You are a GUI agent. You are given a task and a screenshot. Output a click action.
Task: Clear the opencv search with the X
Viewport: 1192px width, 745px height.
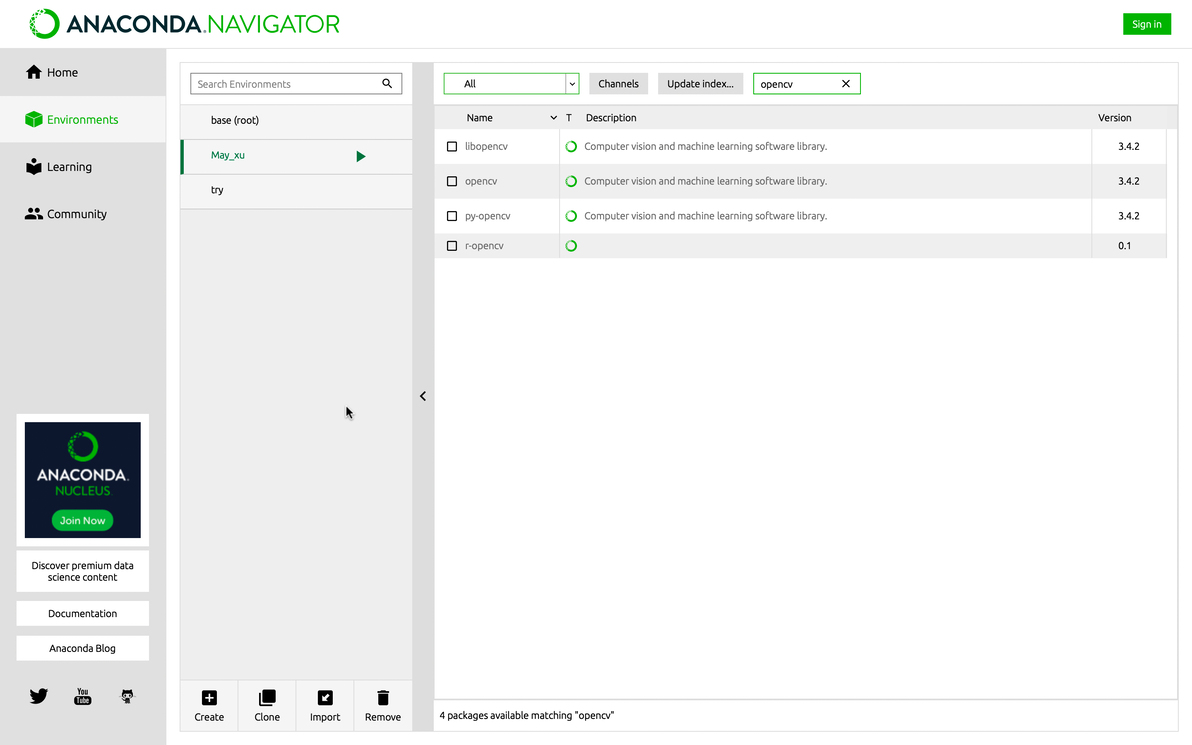point(845,84)
